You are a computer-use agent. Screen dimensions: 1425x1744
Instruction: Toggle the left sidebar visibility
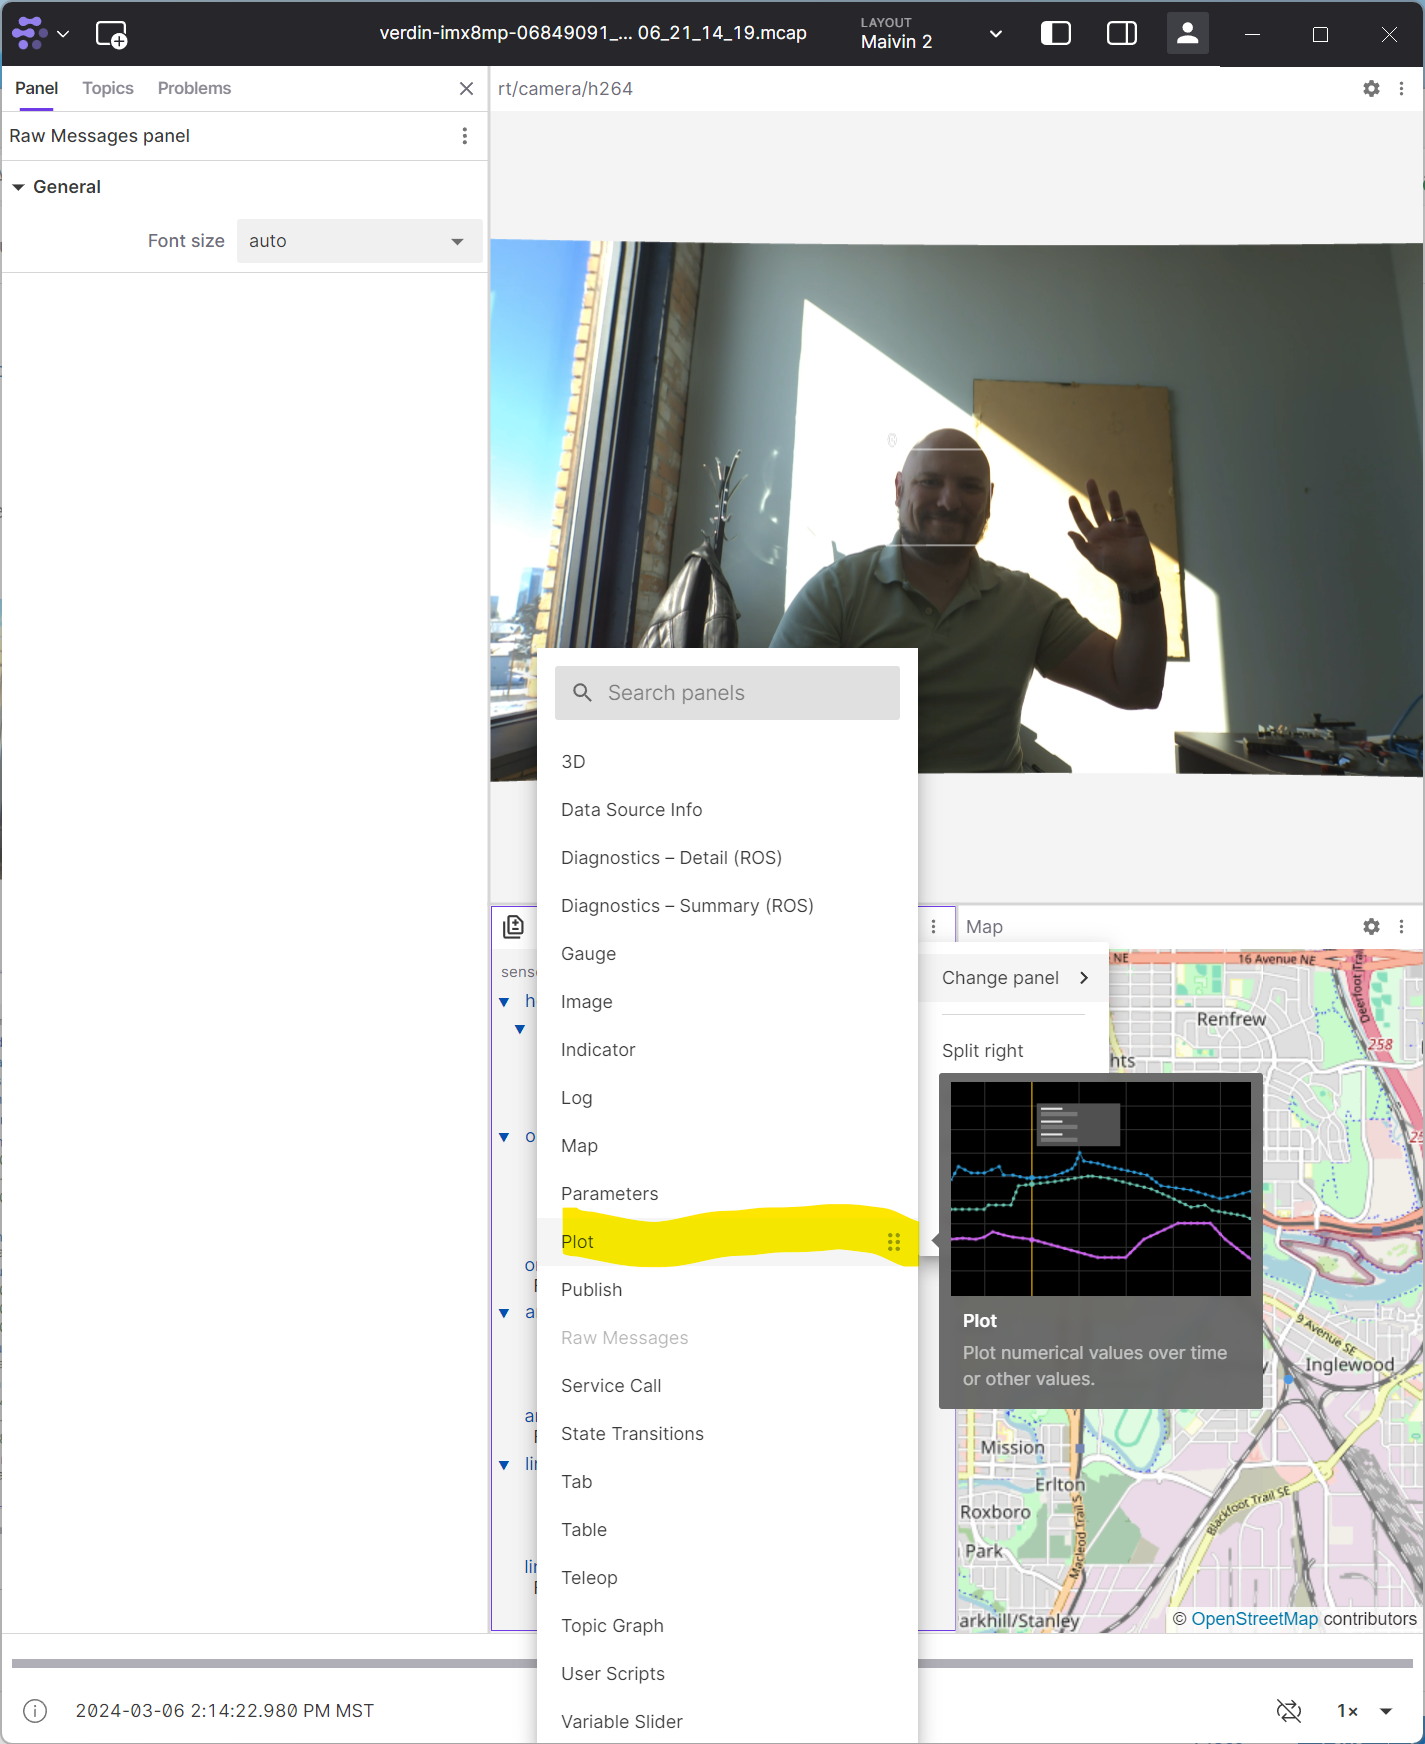[1055, 34]
